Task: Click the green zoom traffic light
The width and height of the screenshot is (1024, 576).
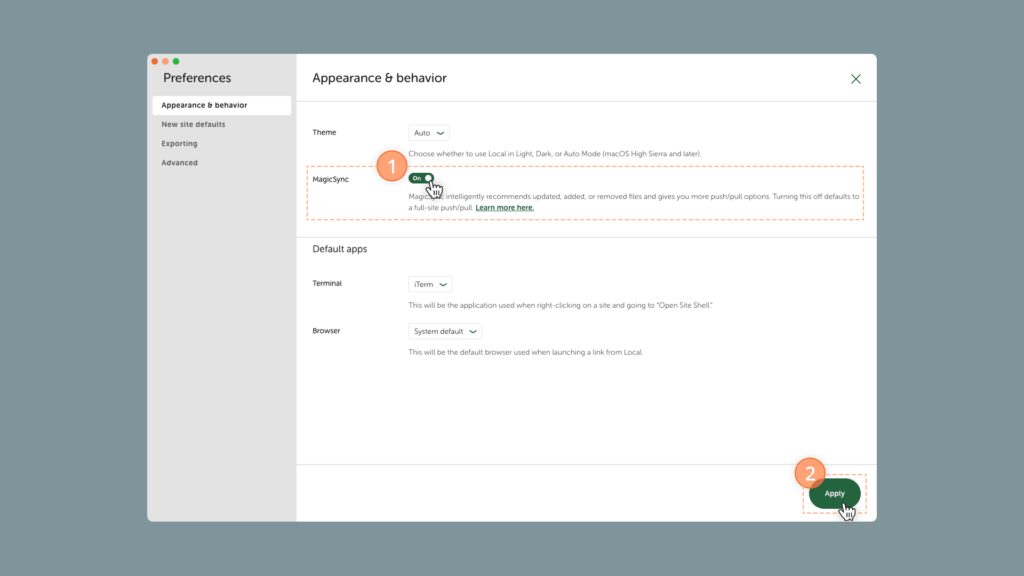Action: click(x=176, y=61)
